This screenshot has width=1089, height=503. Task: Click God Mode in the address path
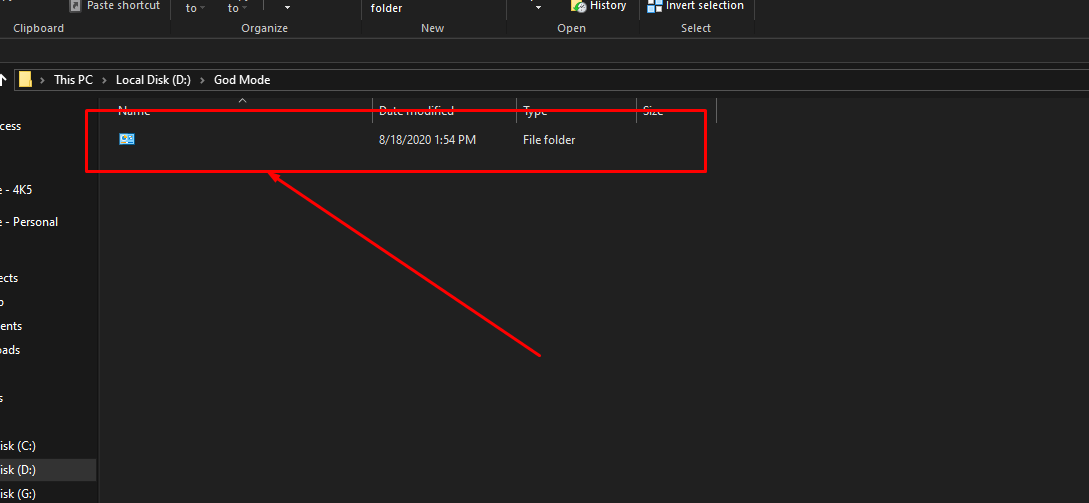(242, 80)
